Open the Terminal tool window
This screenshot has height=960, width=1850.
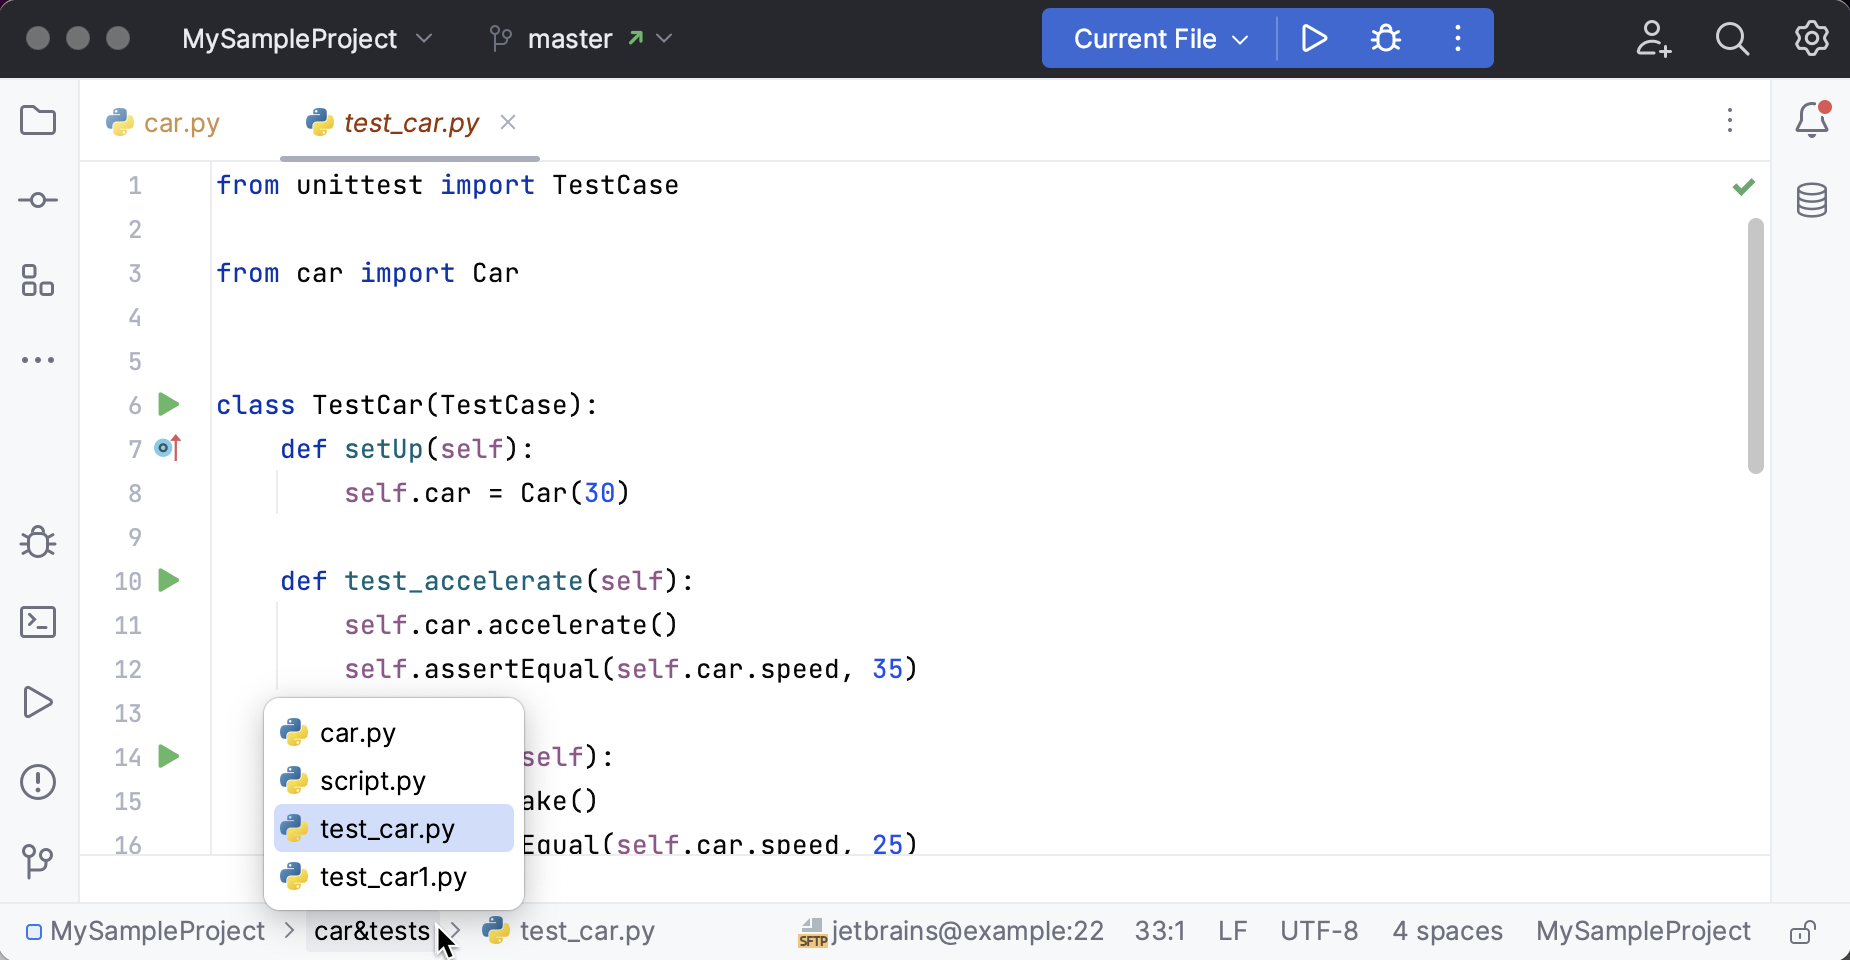[x=38, y=622]
